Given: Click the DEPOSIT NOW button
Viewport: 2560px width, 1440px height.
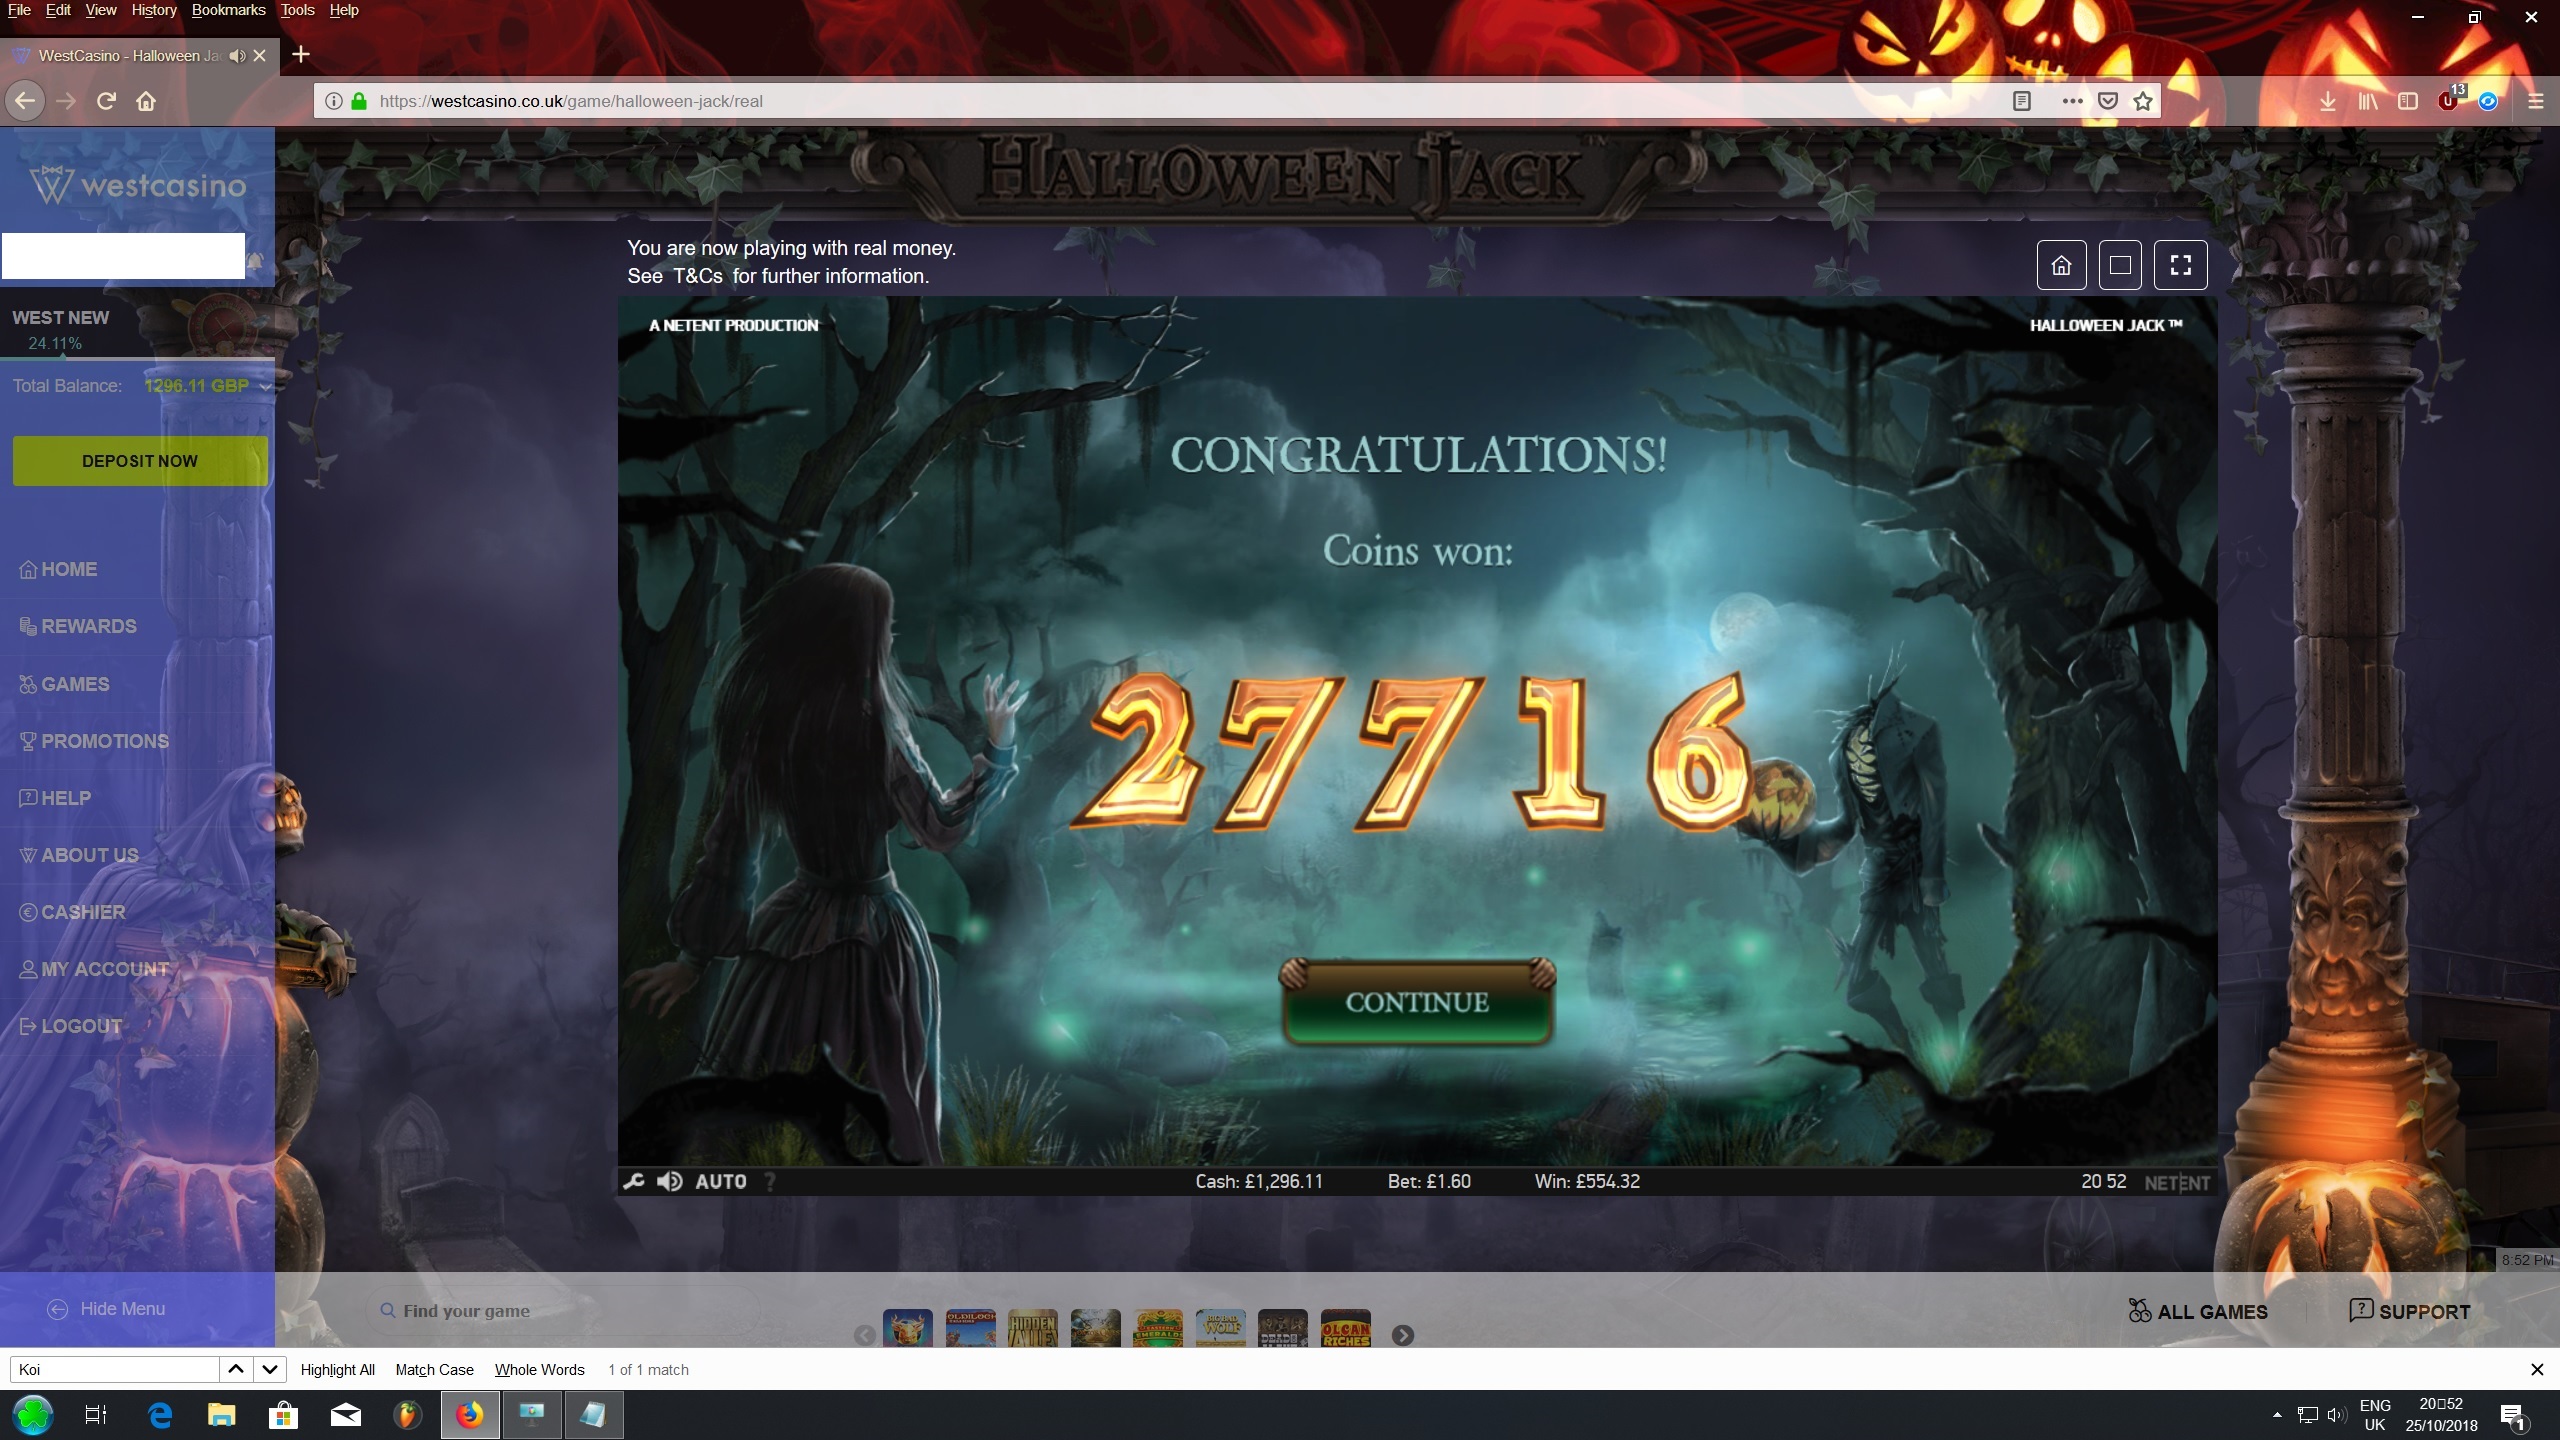Looking at the screenshot, I should pos(140,461).
